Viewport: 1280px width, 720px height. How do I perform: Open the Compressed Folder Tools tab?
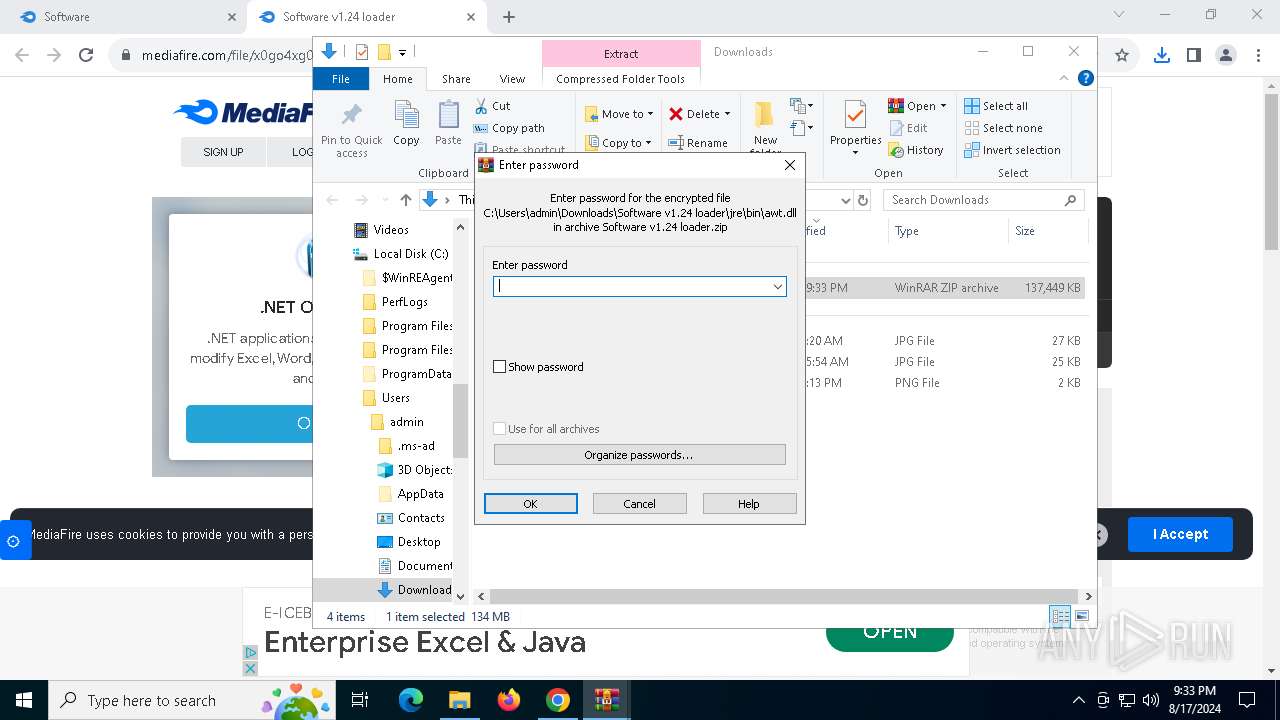click(x=621, y=79)
